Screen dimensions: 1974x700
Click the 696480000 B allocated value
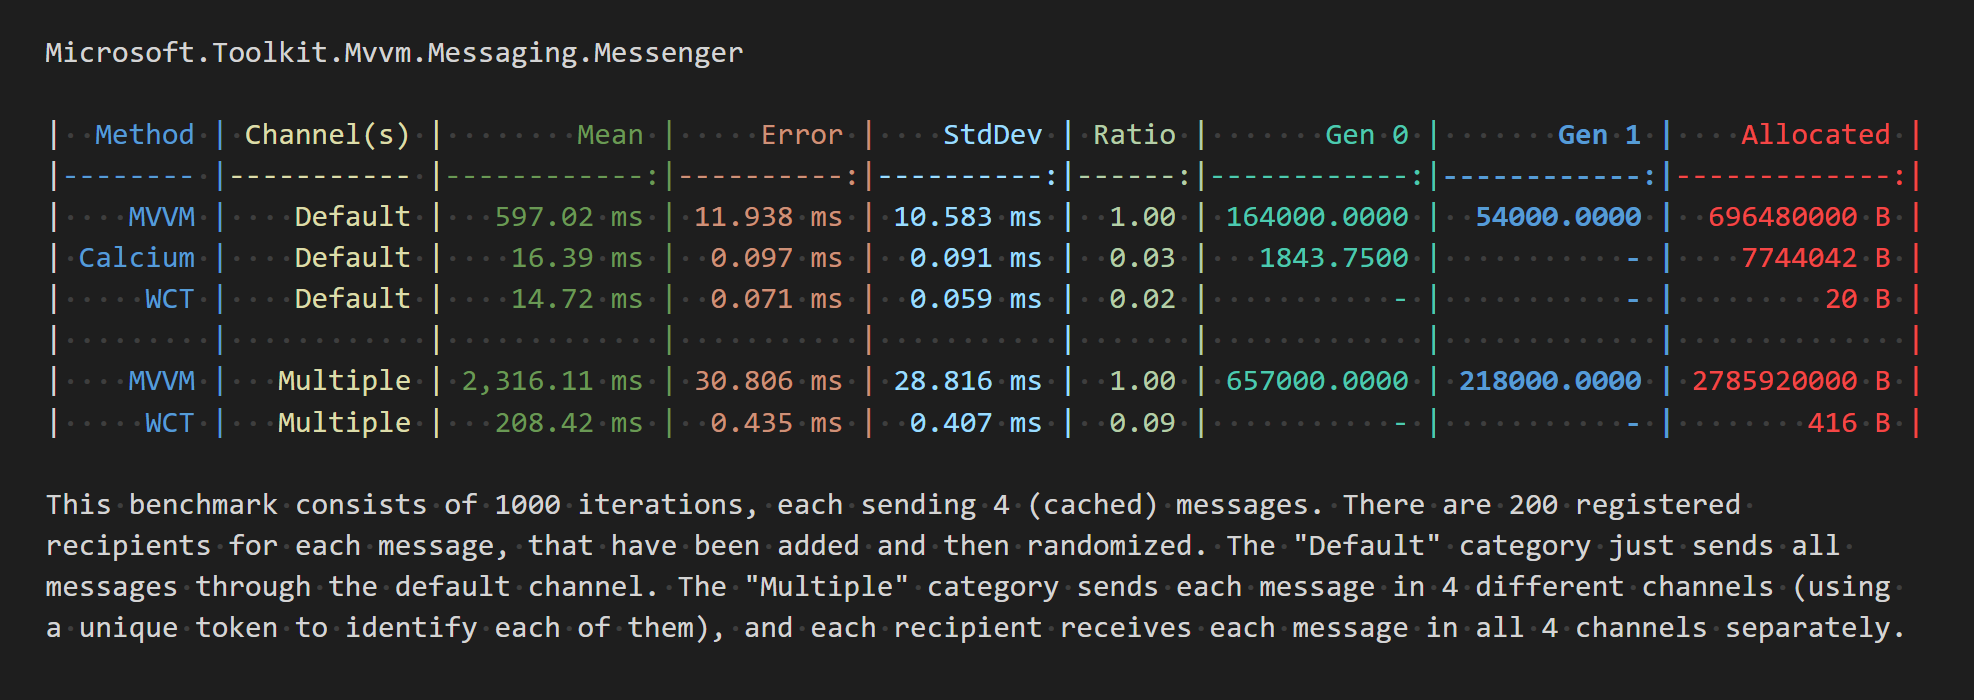1799,217
